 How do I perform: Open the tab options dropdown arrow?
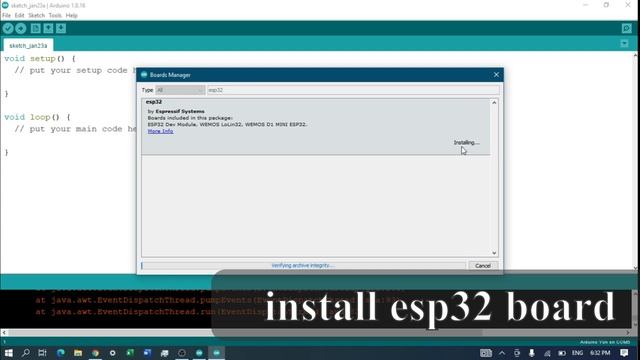[x=624, y=43]
